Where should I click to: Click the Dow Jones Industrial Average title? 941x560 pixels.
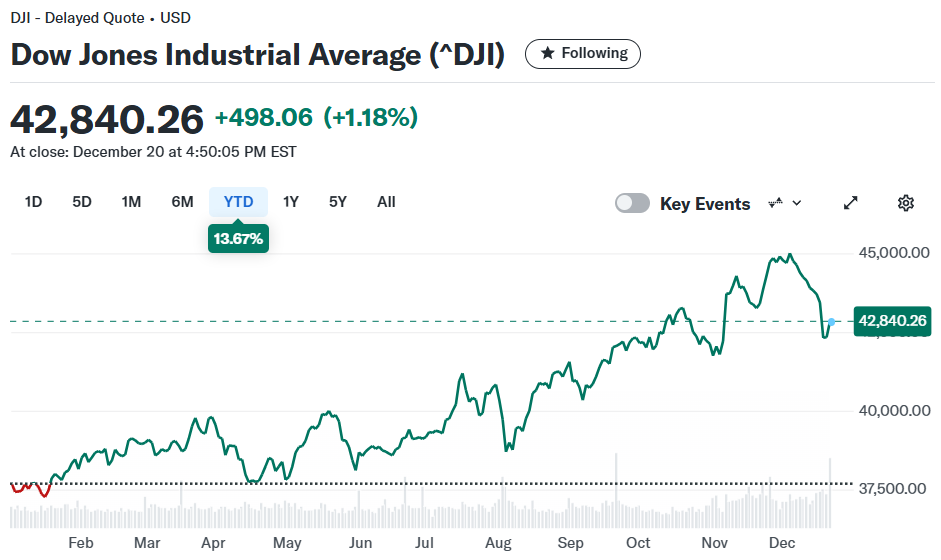pos(257,55)
